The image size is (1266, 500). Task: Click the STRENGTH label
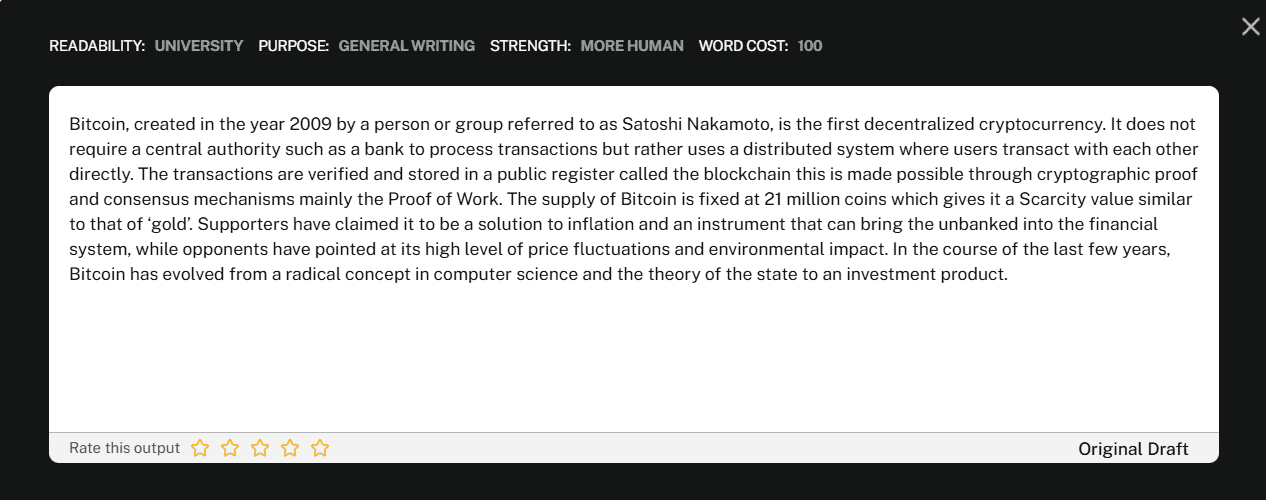[531, 46]
